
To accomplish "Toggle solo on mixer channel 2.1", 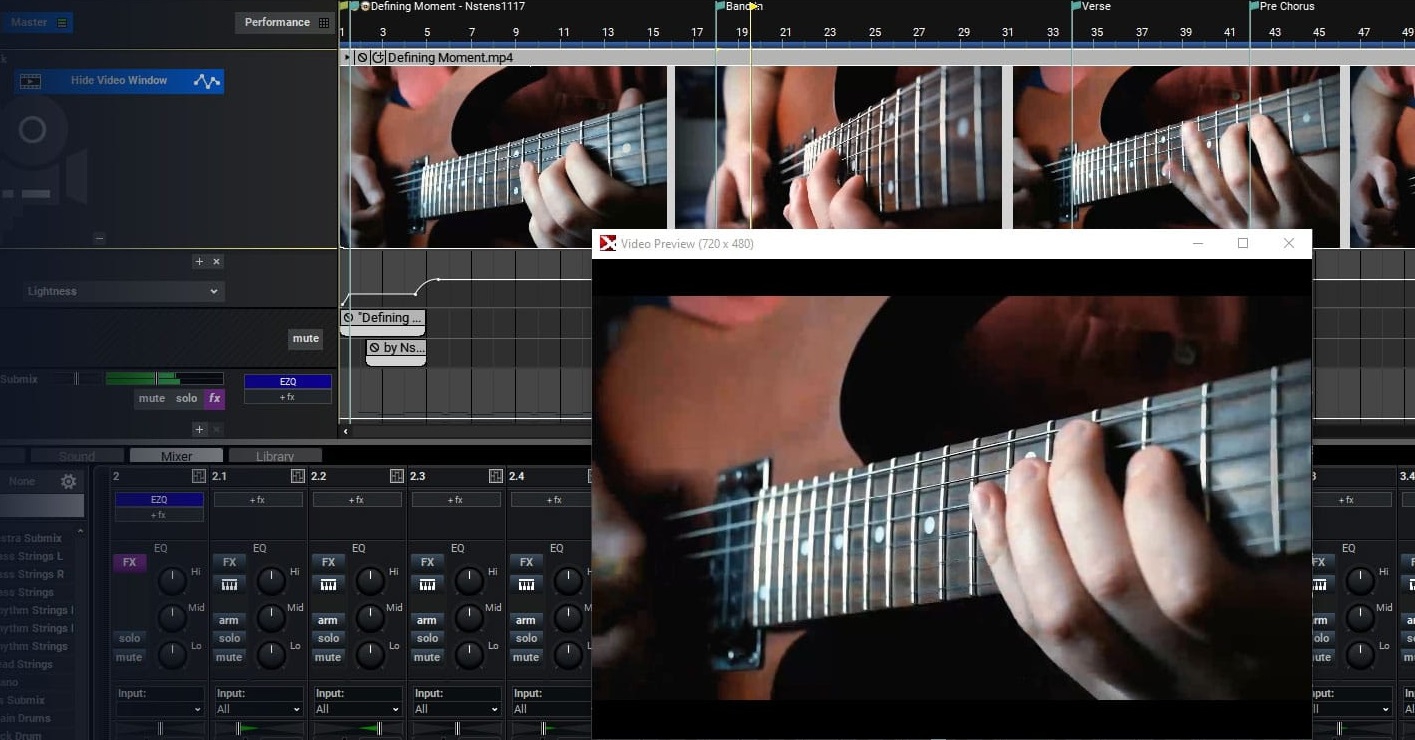I will tap(229, 638).
